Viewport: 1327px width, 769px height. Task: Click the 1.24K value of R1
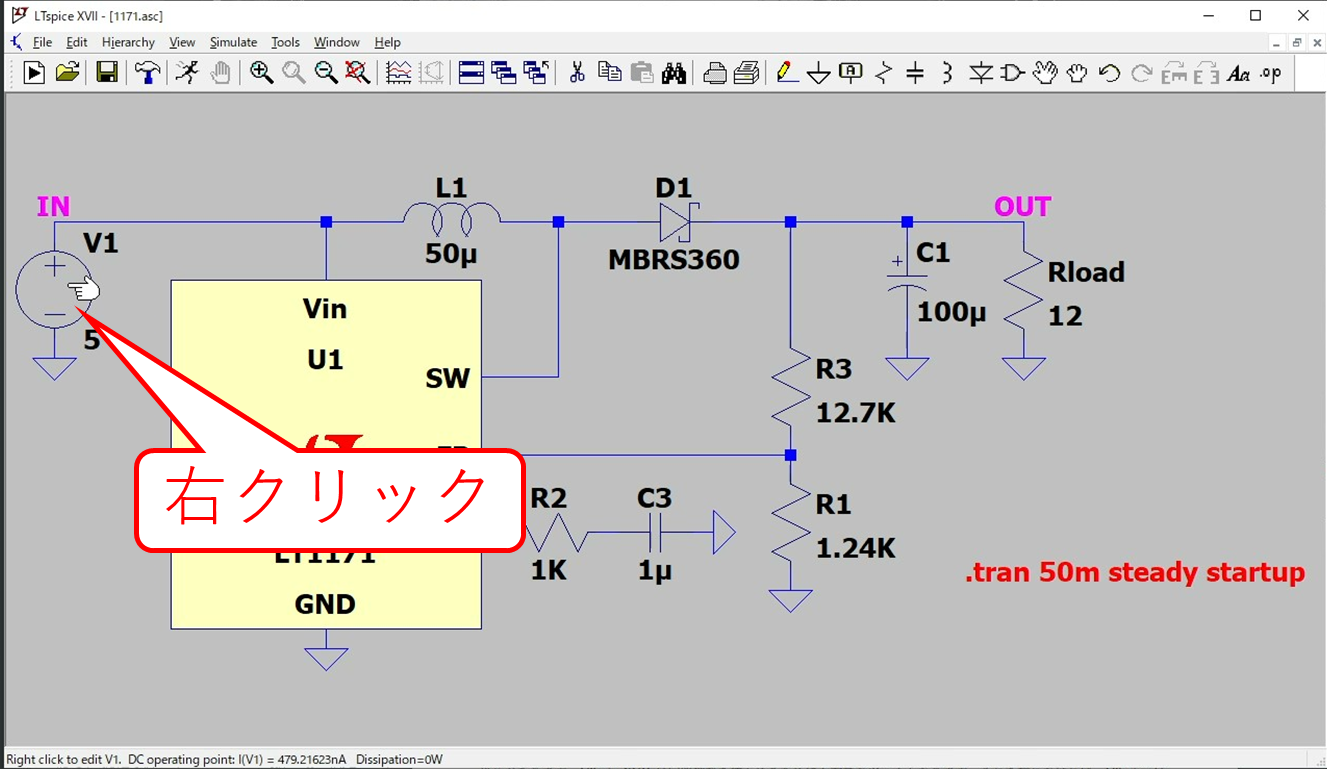pyautogui.click(x=856, y=548)
